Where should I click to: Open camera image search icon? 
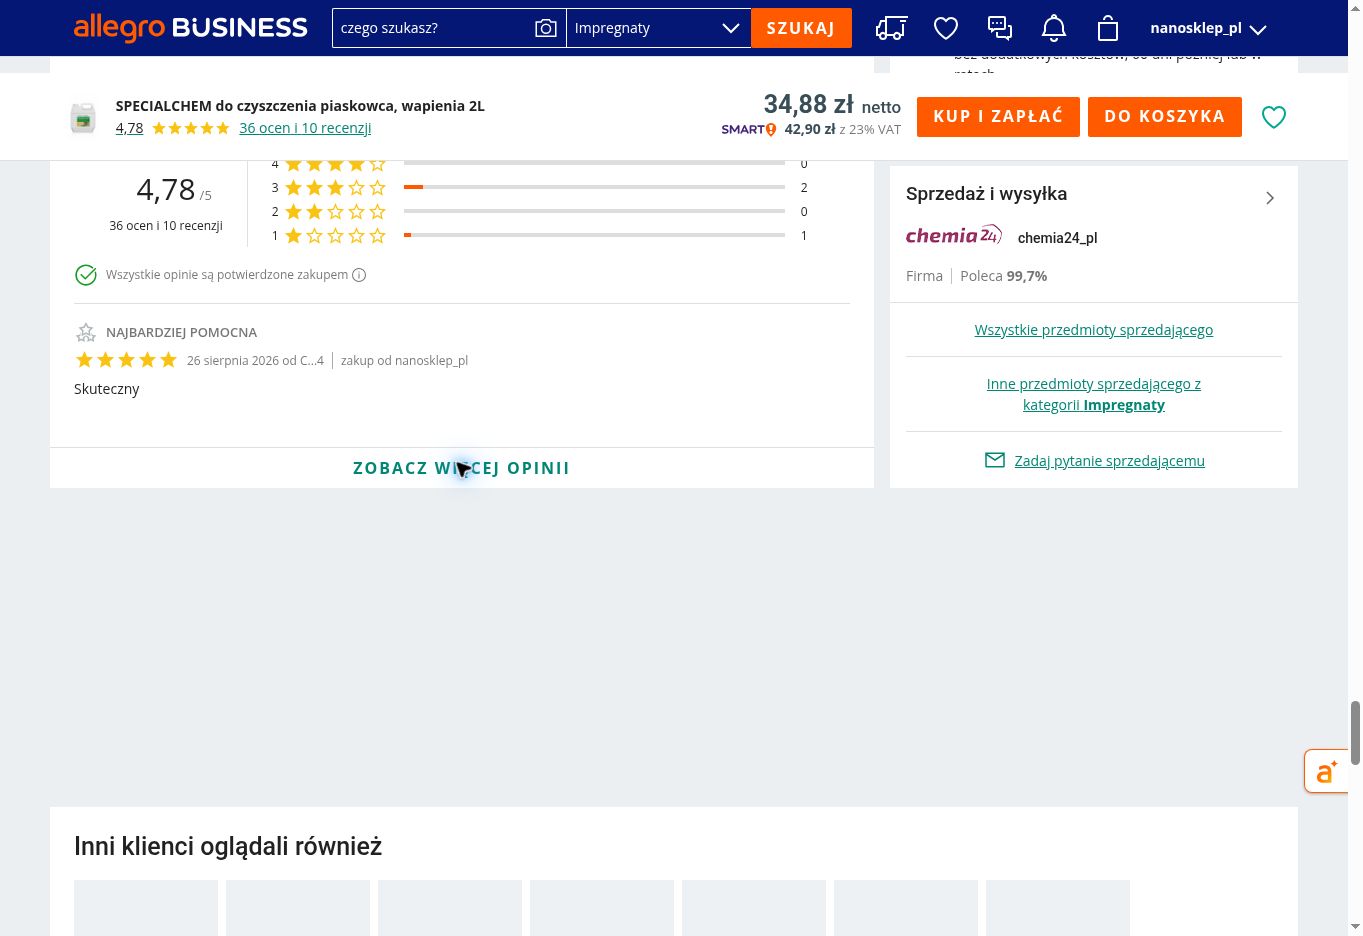point(545,28)
